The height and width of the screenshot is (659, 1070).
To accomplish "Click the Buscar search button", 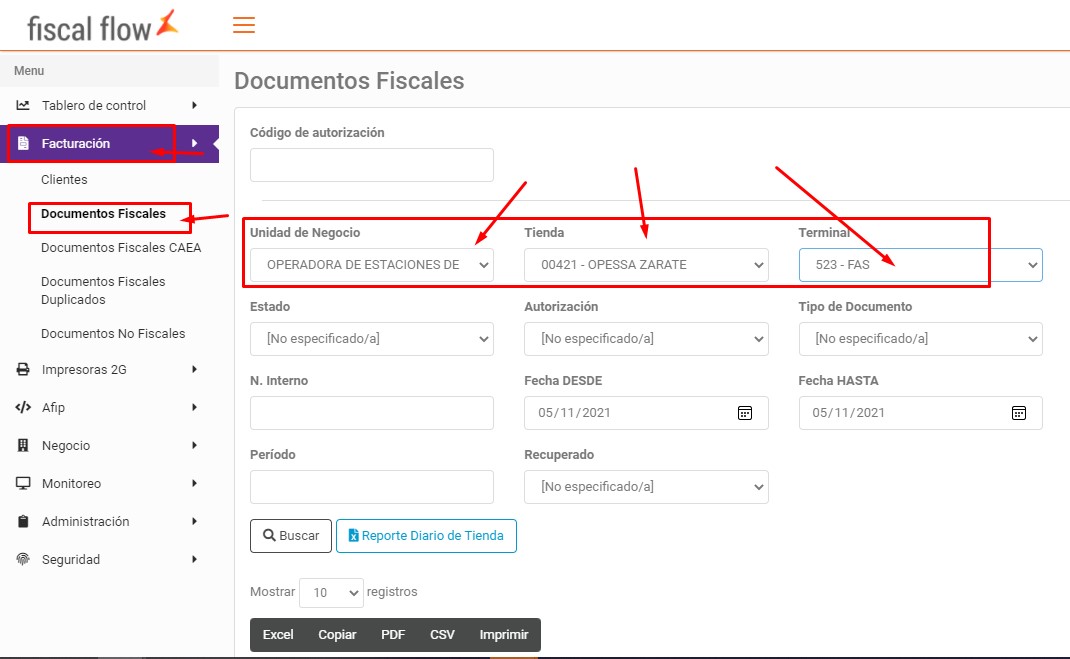I will (x=290, y=536).
